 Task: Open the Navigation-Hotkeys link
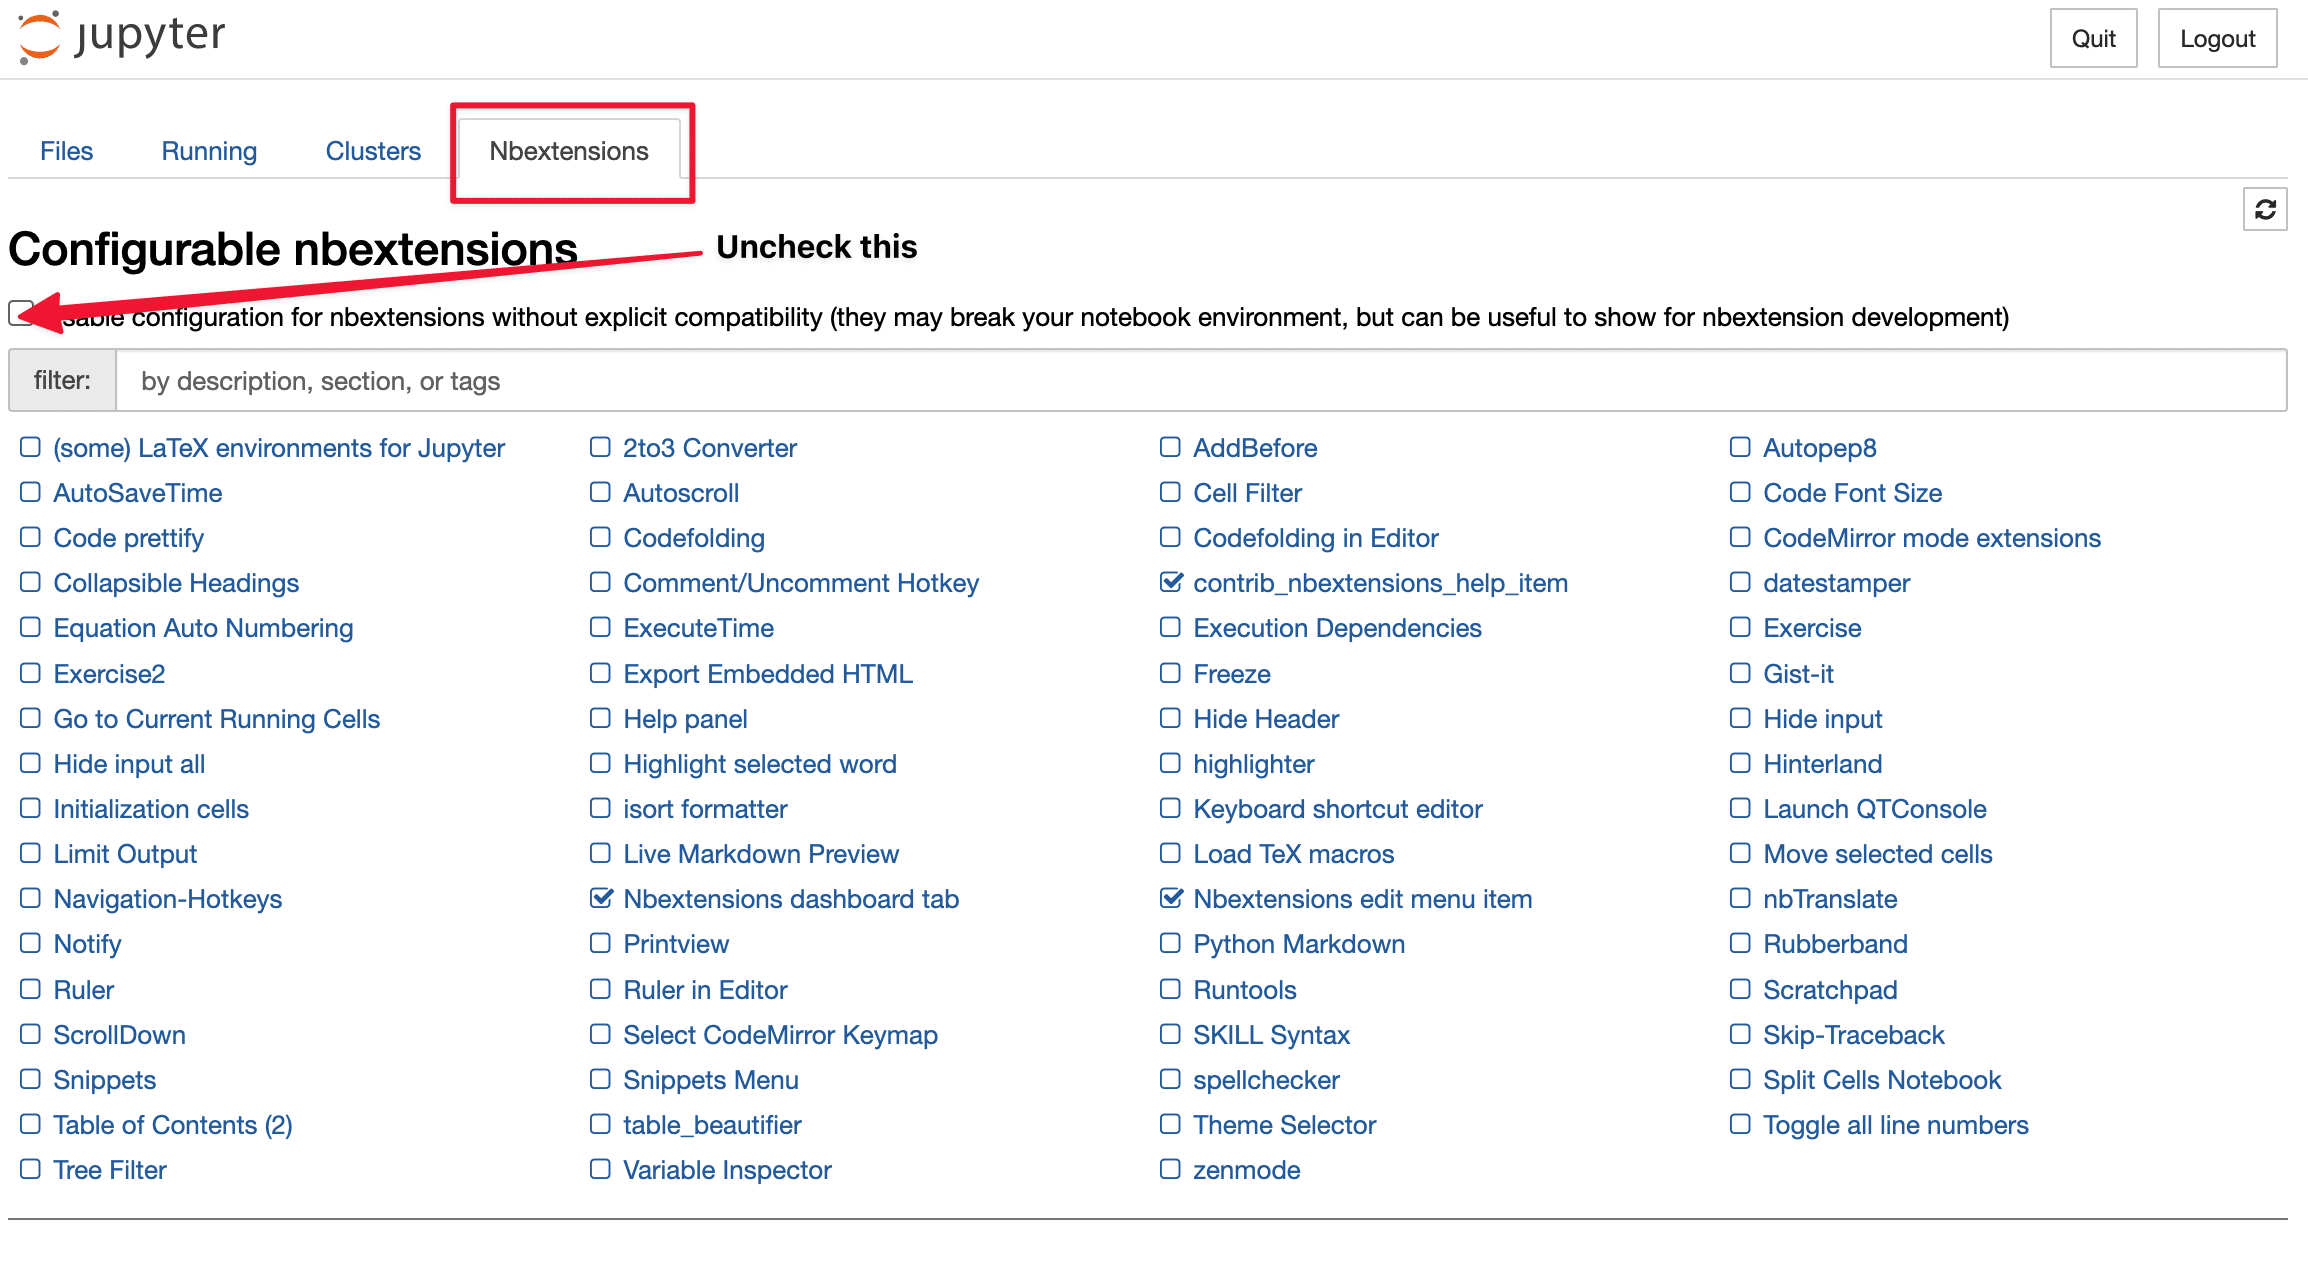(168, 899)
